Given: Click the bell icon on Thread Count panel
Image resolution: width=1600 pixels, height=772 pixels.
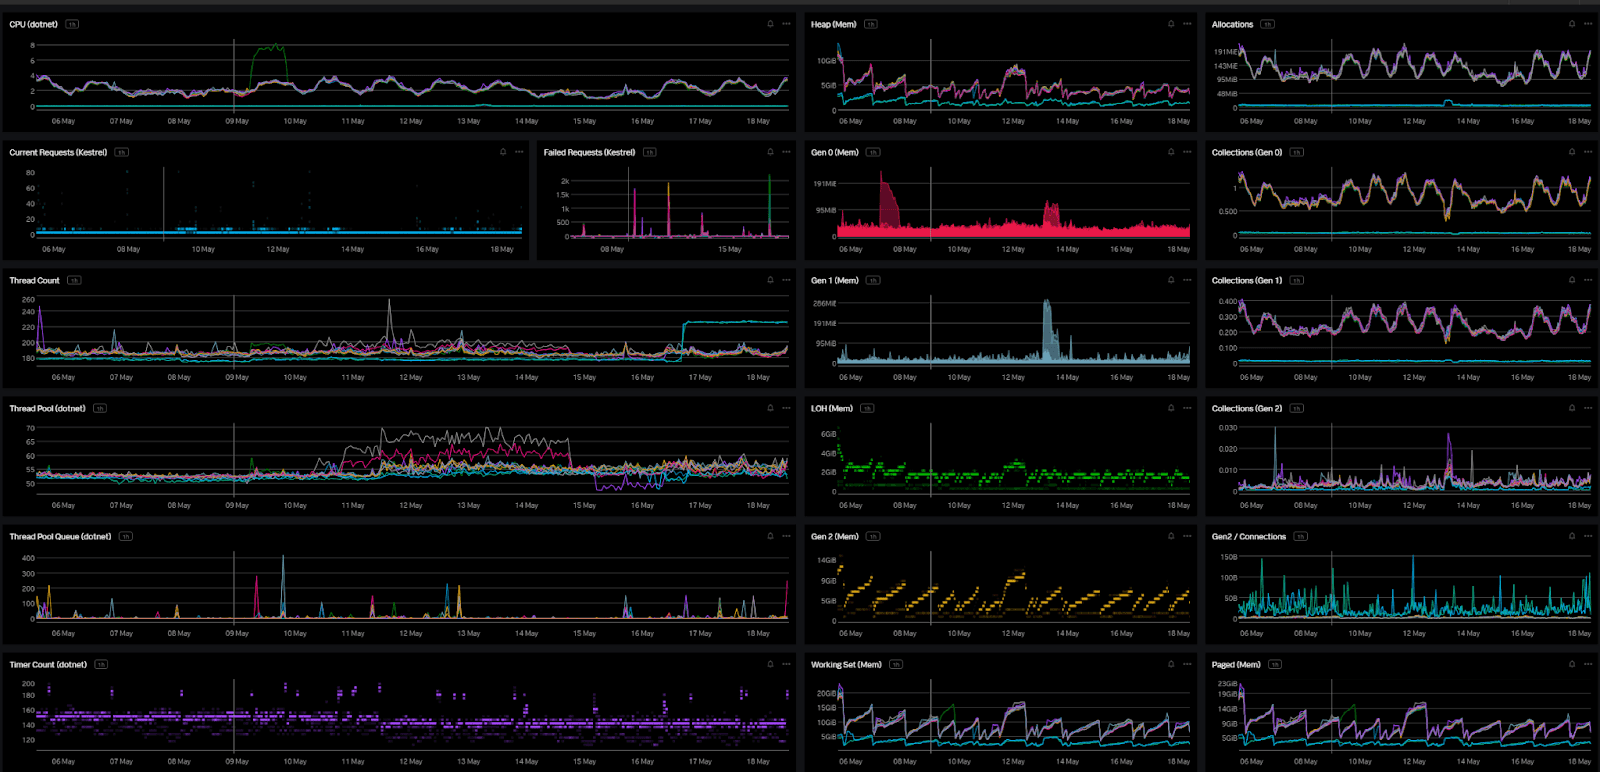Looking at the screenshot, I should [x=770, y=280].
